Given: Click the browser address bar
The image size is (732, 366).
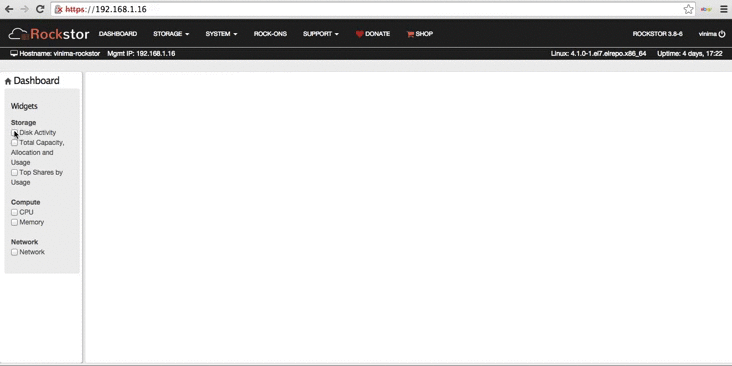Looking at the screenshot, I should 373,9.
